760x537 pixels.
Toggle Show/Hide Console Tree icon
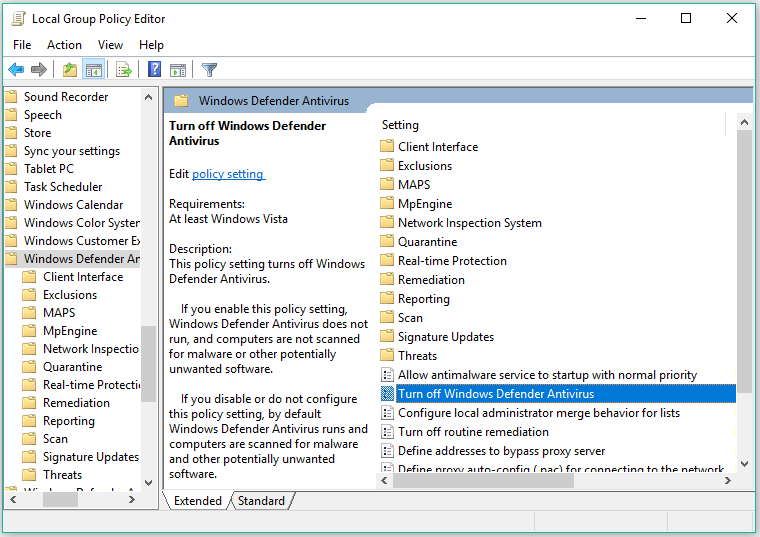point(94,70)
